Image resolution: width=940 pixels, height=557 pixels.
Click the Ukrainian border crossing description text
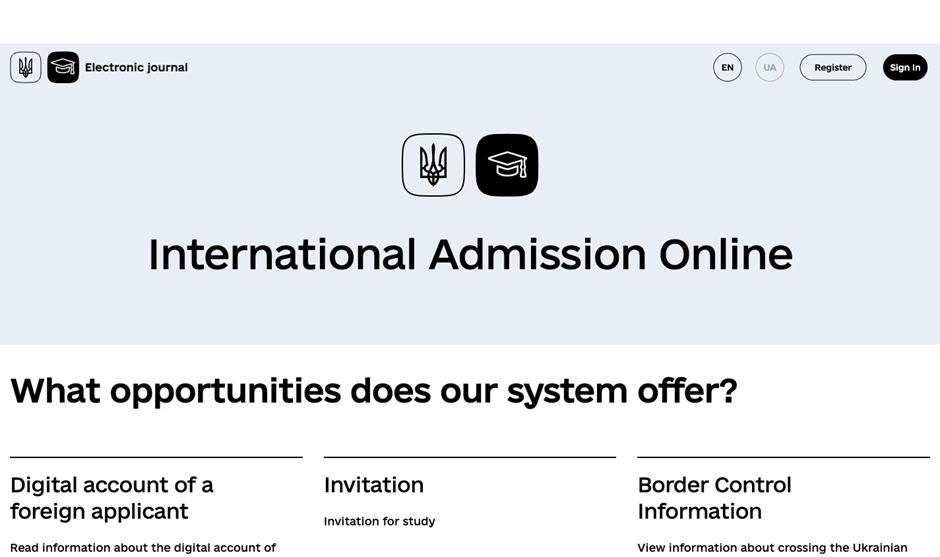(772, 547)
